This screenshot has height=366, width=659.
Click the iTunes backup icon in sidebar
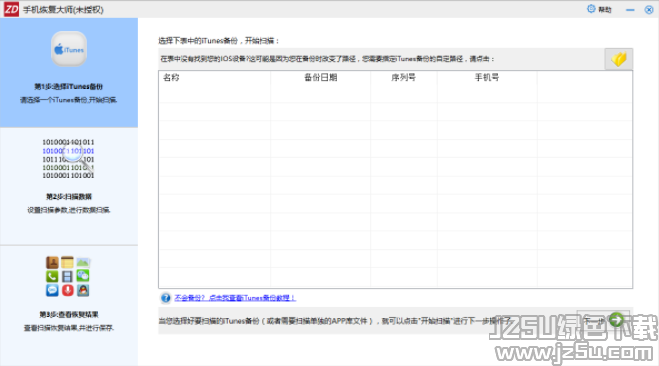pos(69,49)
